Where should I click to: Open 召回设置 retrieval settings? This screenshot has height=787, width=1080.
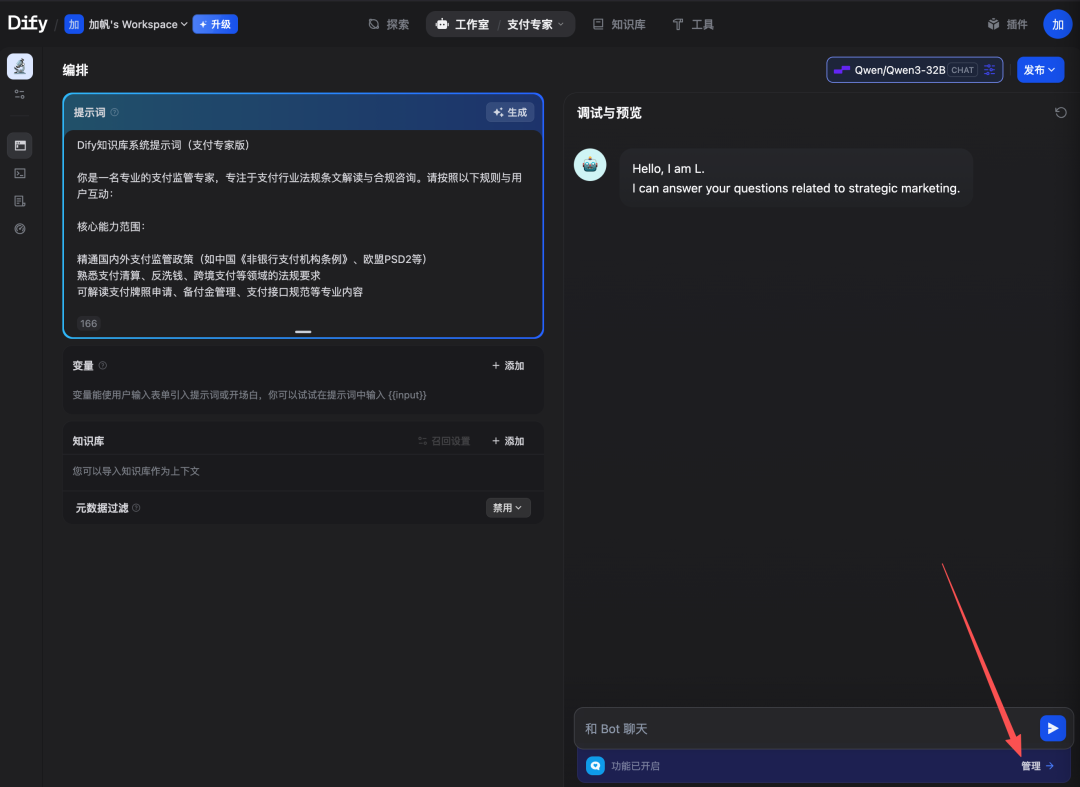coord(444,441)
